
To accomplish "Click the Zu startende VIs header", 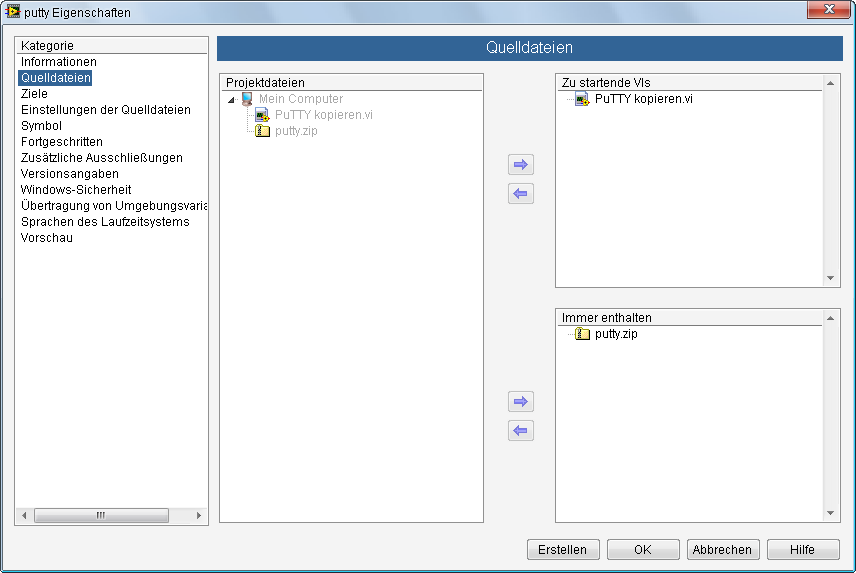I will tap(689, 82).
